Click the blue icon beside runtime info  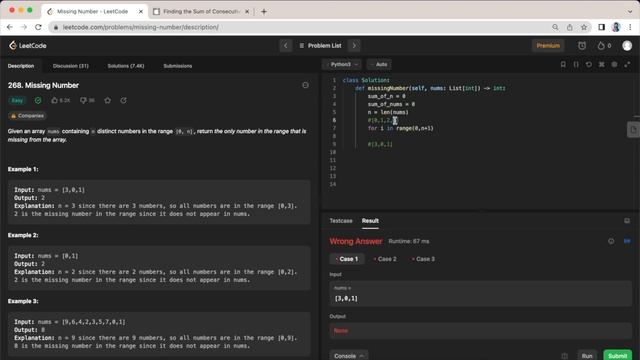point(627,241)
